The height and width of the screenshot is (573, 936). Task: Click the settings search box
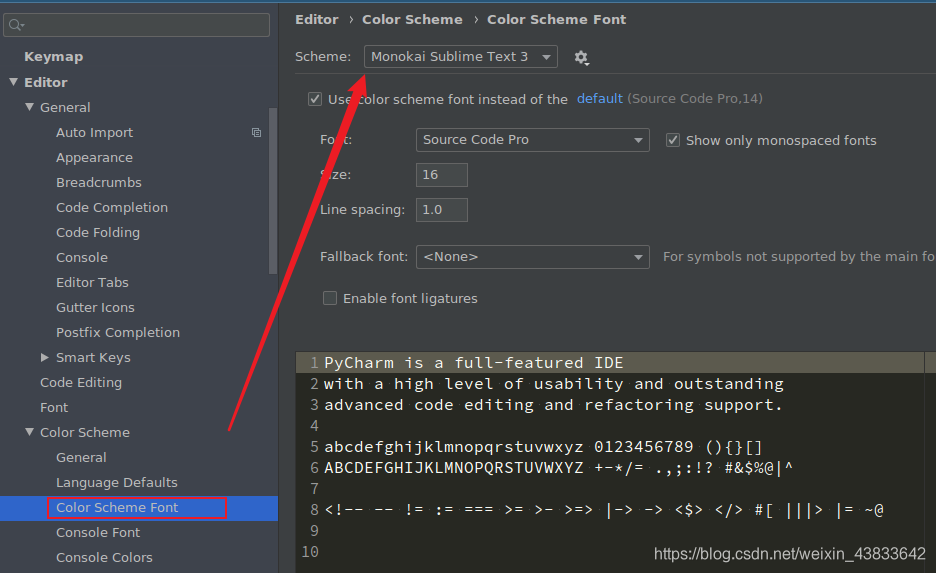pos(137,25)
